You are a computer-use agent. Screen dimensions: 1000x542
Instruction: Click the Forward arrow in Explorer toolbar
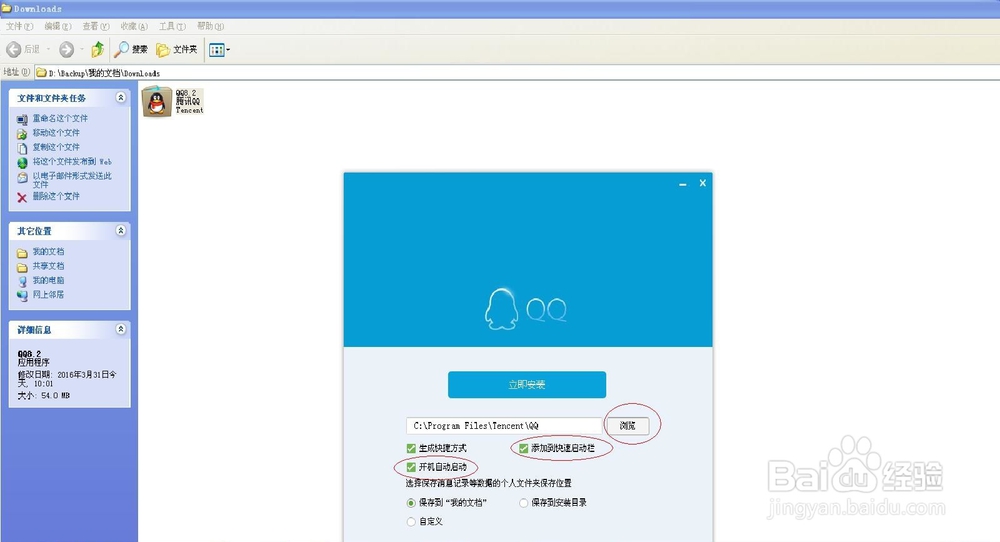66,49
